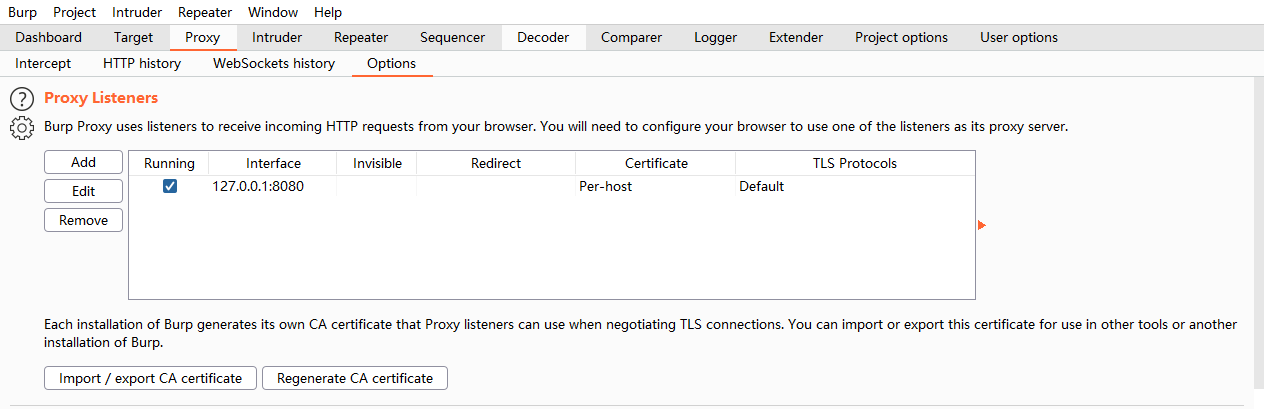Click the Remove listener button

tap(83, 220)
